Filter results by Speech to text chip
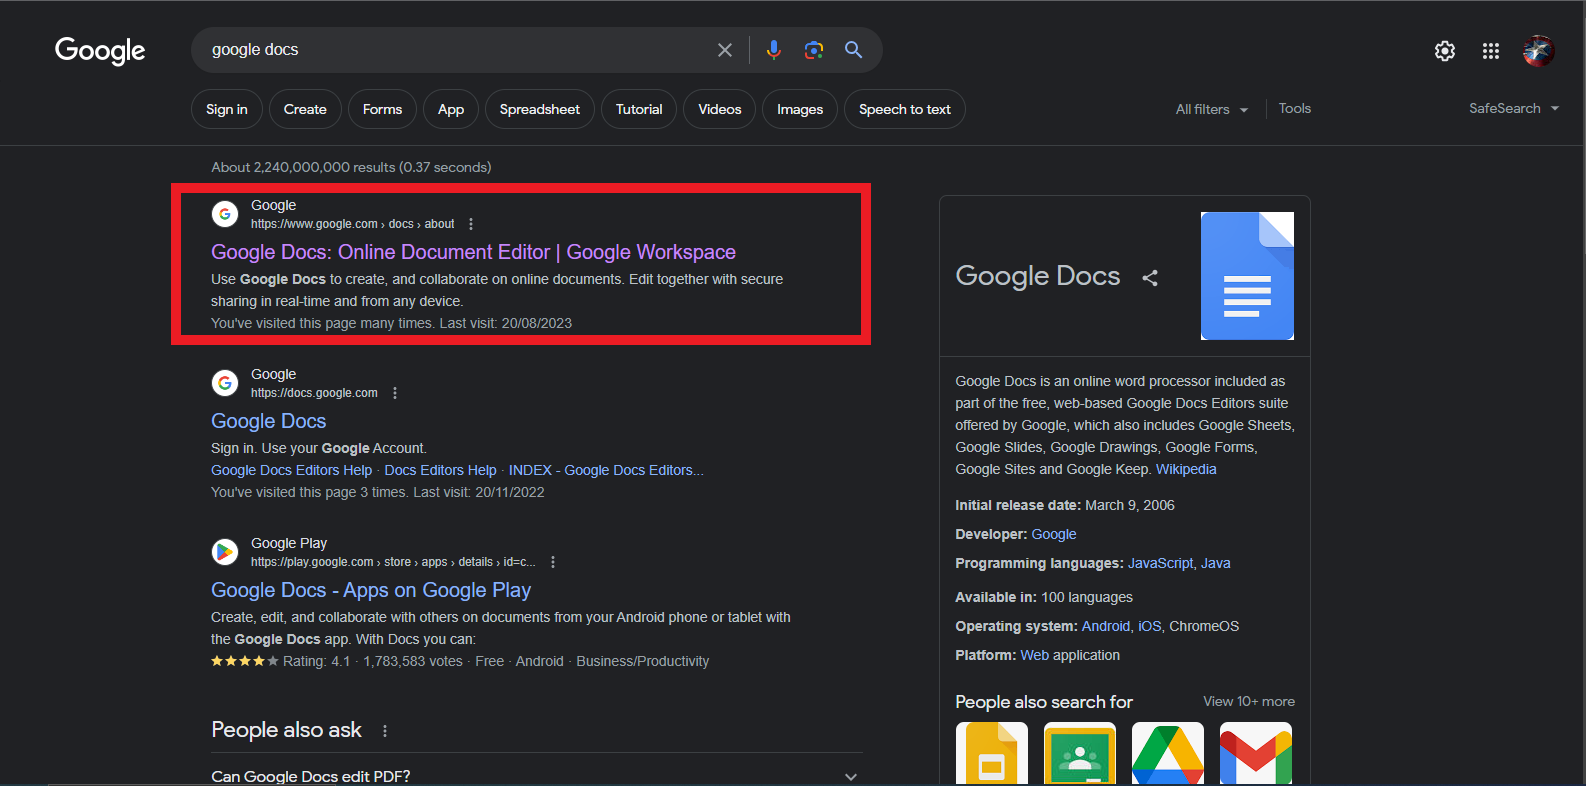Viewport: 1586px width, 786px height. click(905, 109)
